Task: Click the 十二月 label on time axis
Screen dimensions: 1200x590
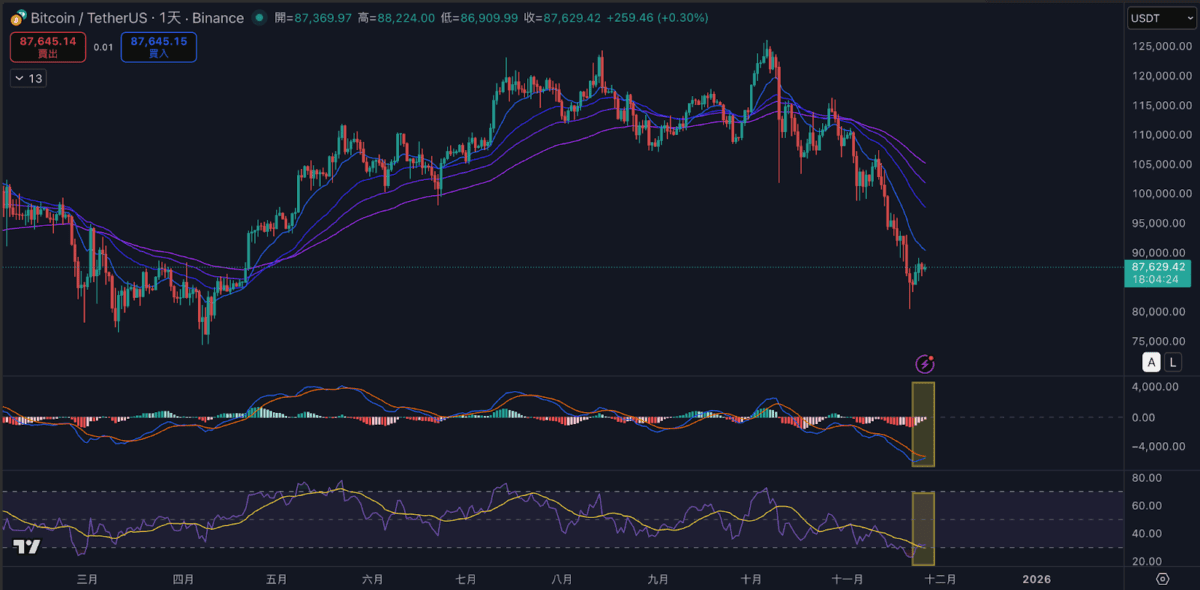Action: click(939, 579)
